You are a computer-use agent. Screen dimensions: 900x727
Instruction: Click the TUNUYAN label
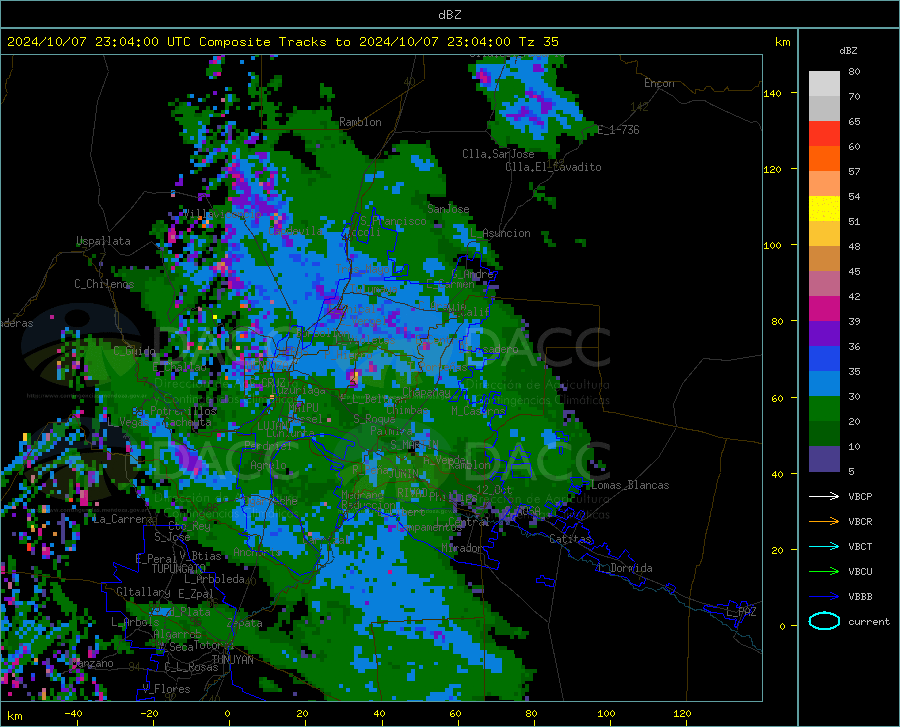(232, 660)
